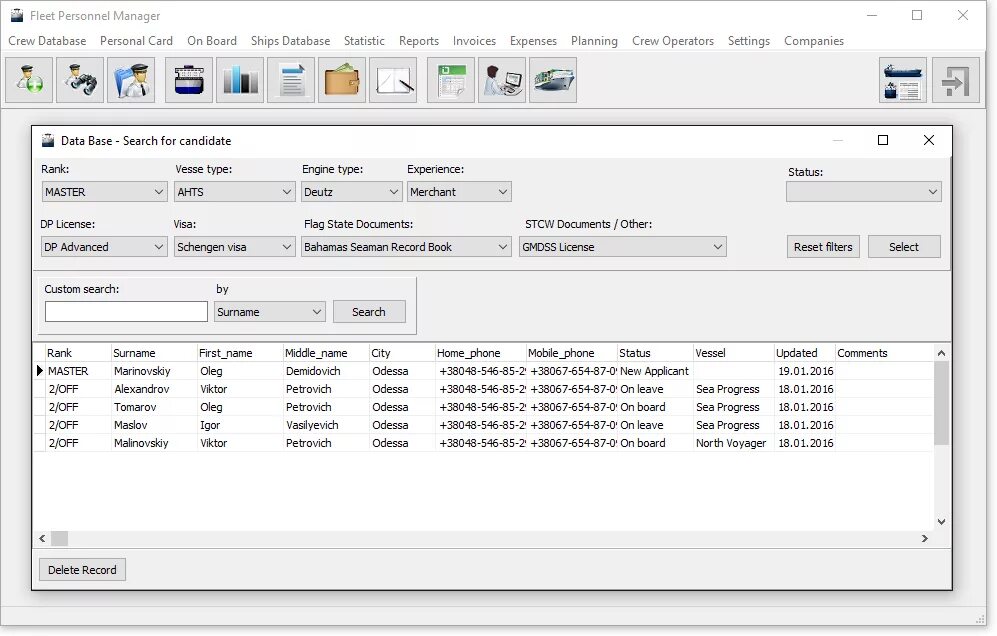Open the Personal Card menu
This screenshot has width=997, height=636.
point(136,41)
